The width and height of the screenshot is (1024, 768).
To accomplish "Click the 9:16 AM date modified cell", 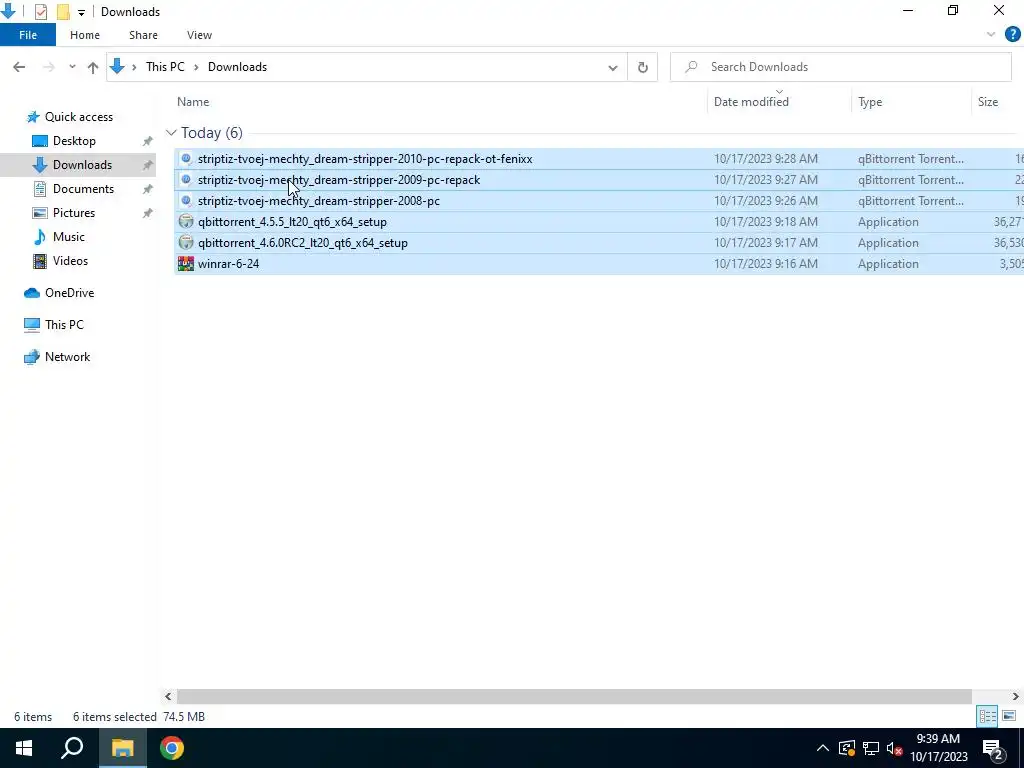I will 765,264.
